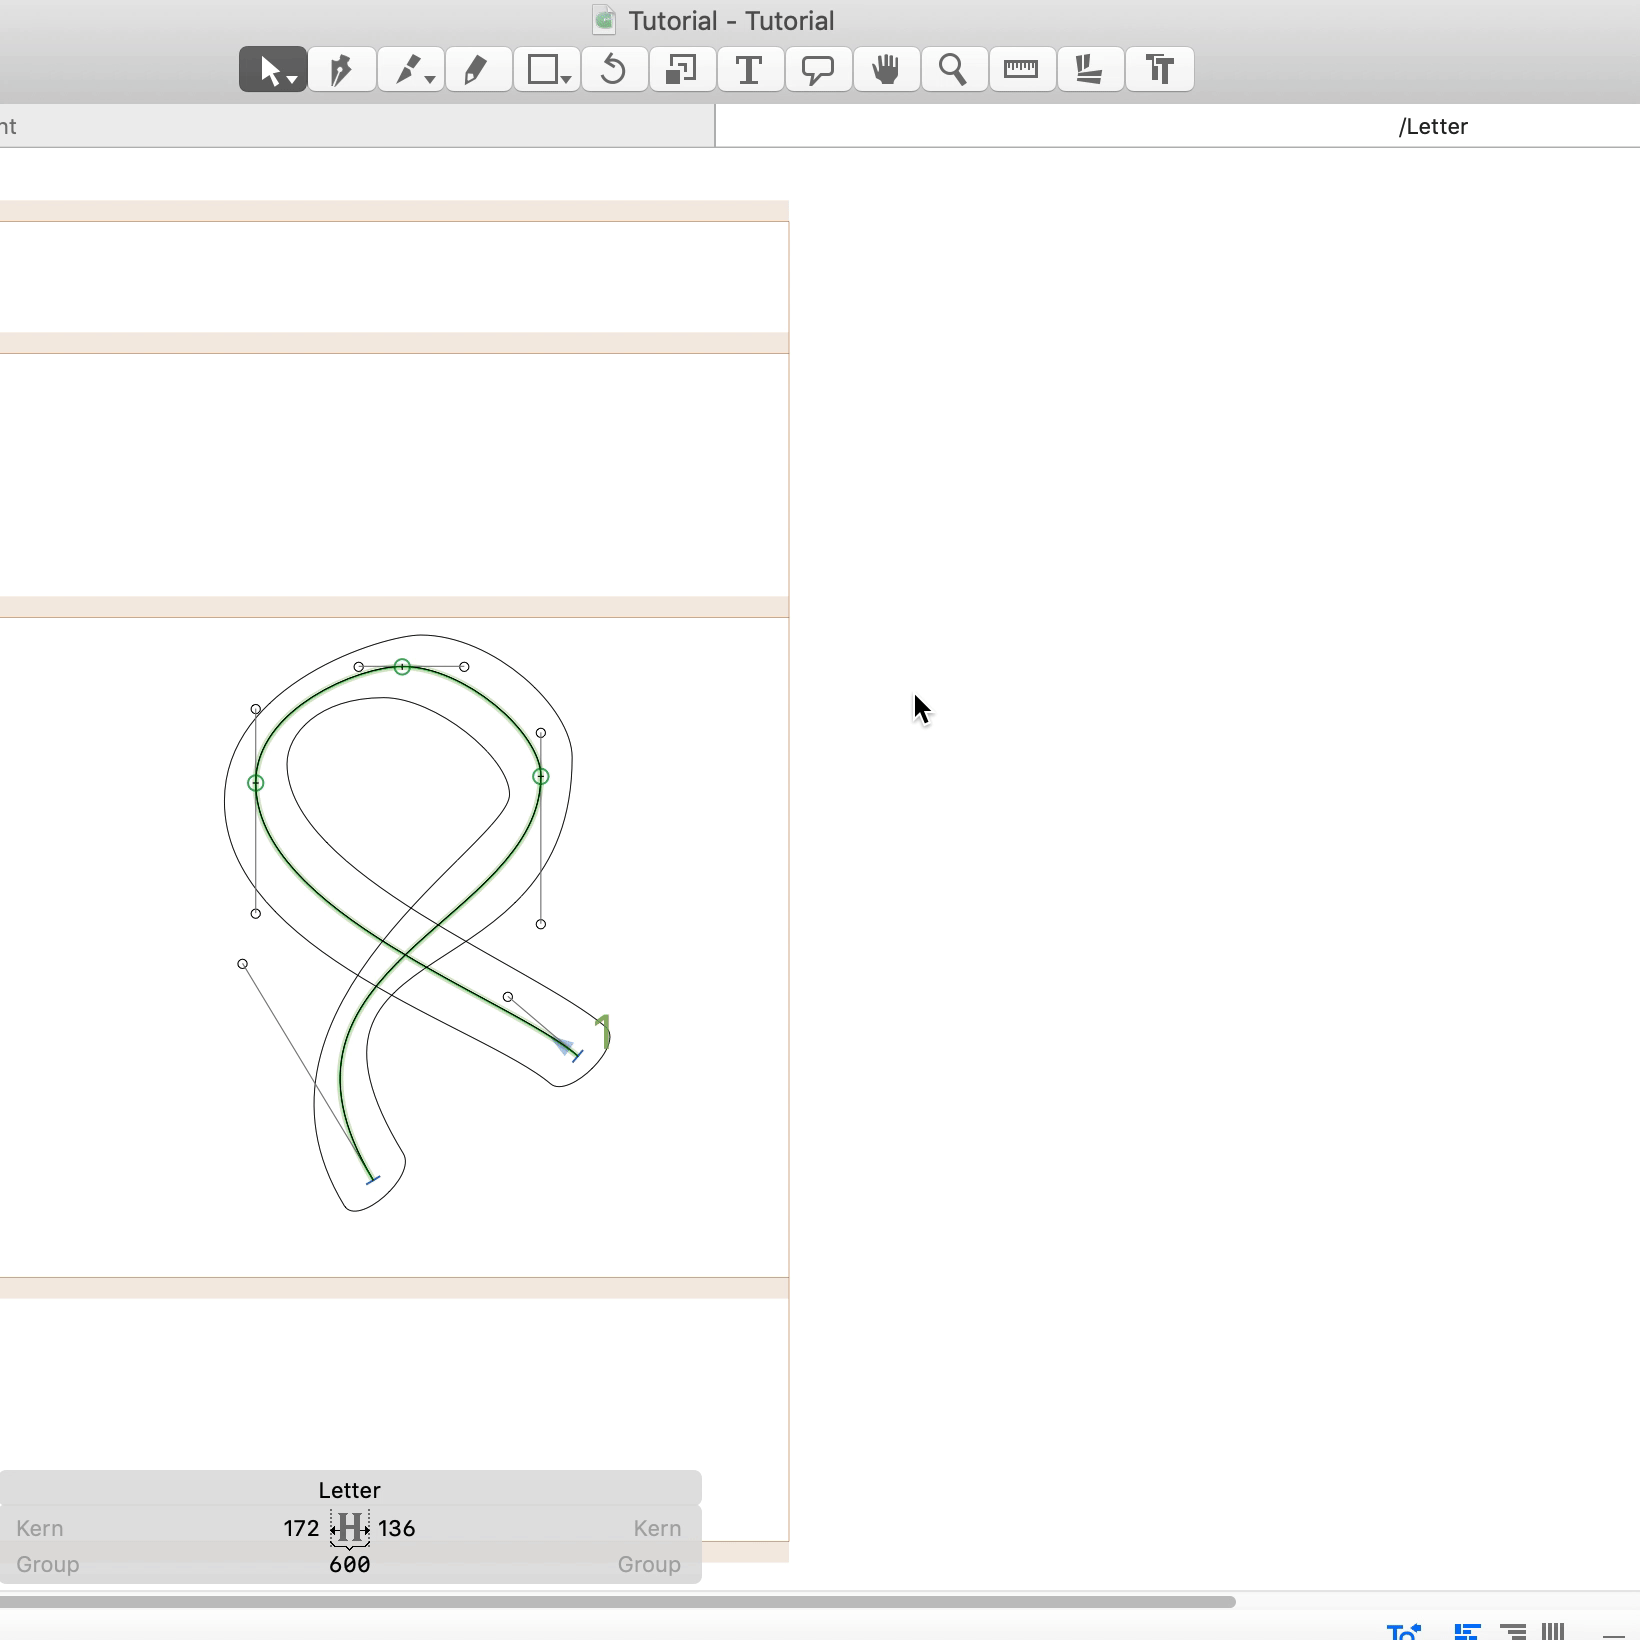The image size is (1640, 1640).
Task: Pick the Pencil tool
Action: click(478, 70)
